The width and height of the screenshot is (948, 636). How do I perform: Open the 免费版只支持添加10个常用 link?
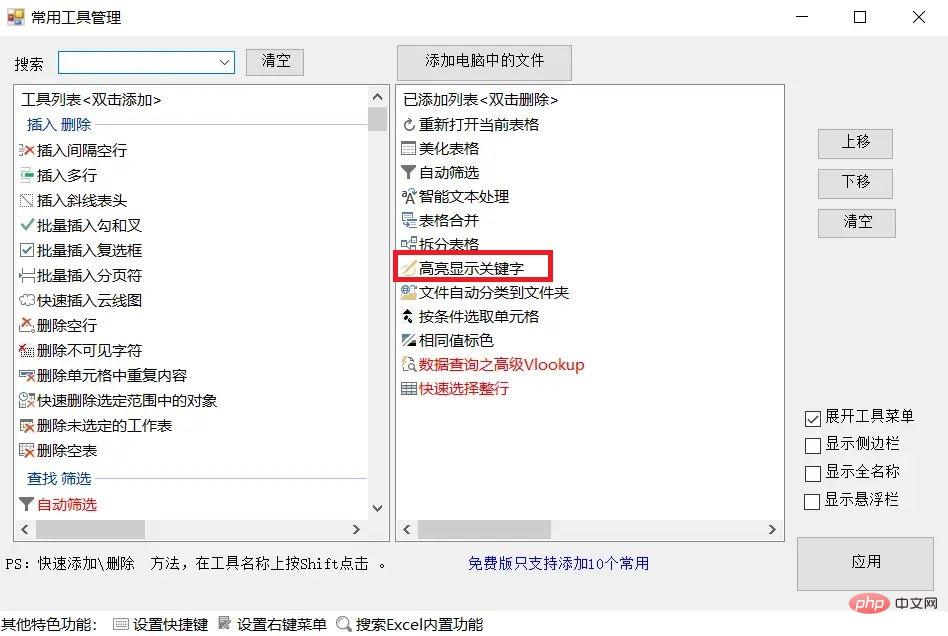(559, 563)
